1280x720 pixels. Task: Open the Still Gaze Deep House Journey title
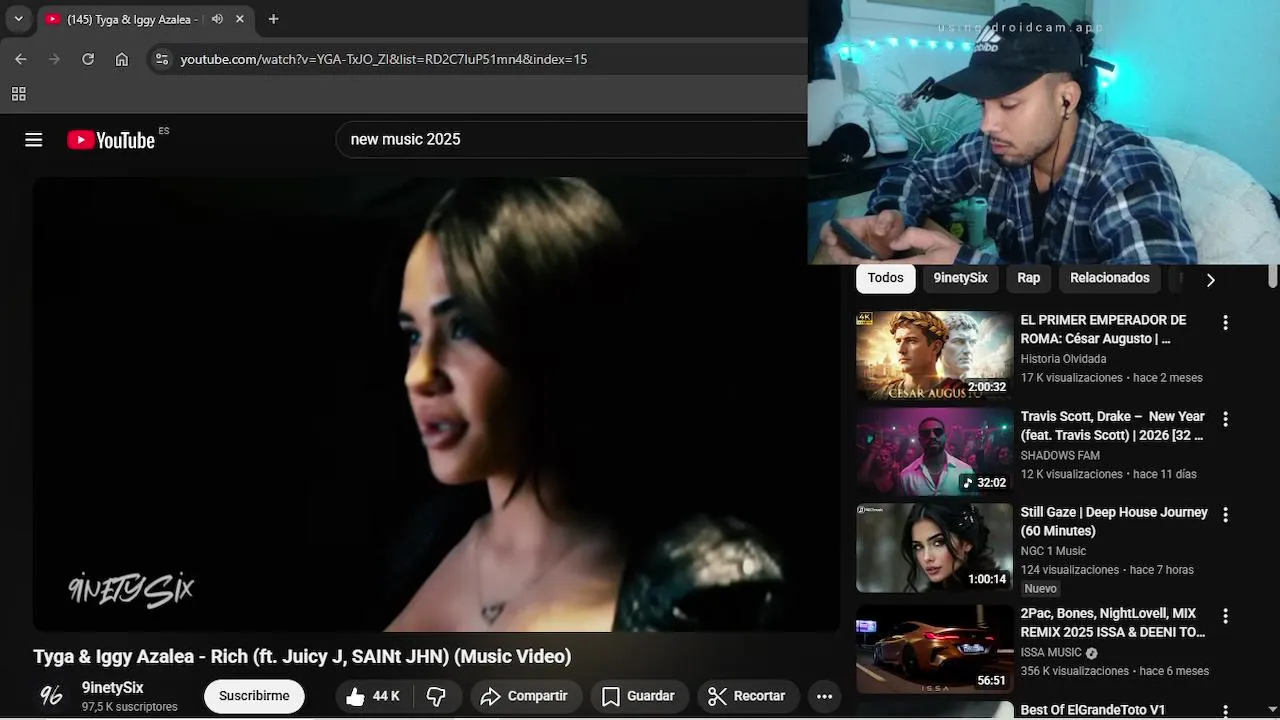pos(1114,521)
